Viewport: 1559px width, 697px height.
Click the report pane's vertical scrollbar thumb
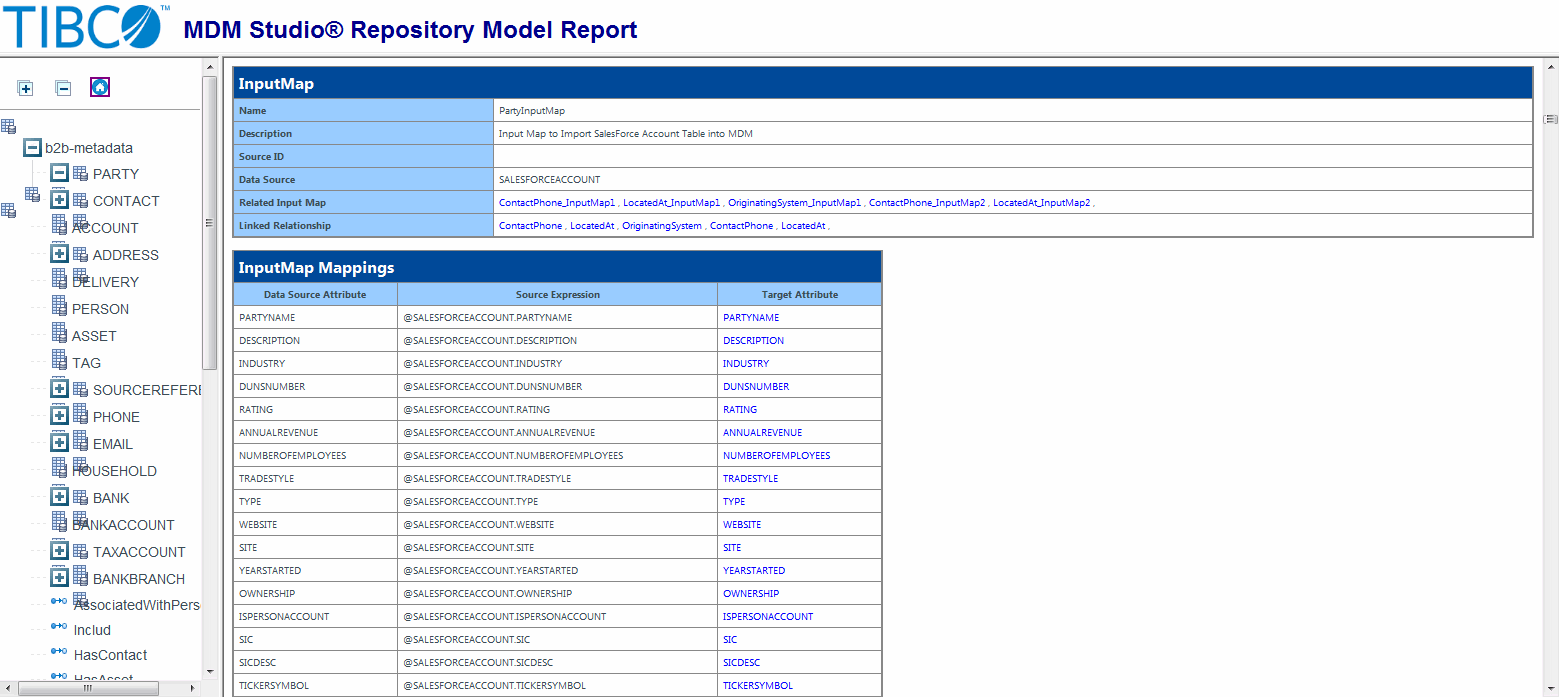tap(1551, 118)
